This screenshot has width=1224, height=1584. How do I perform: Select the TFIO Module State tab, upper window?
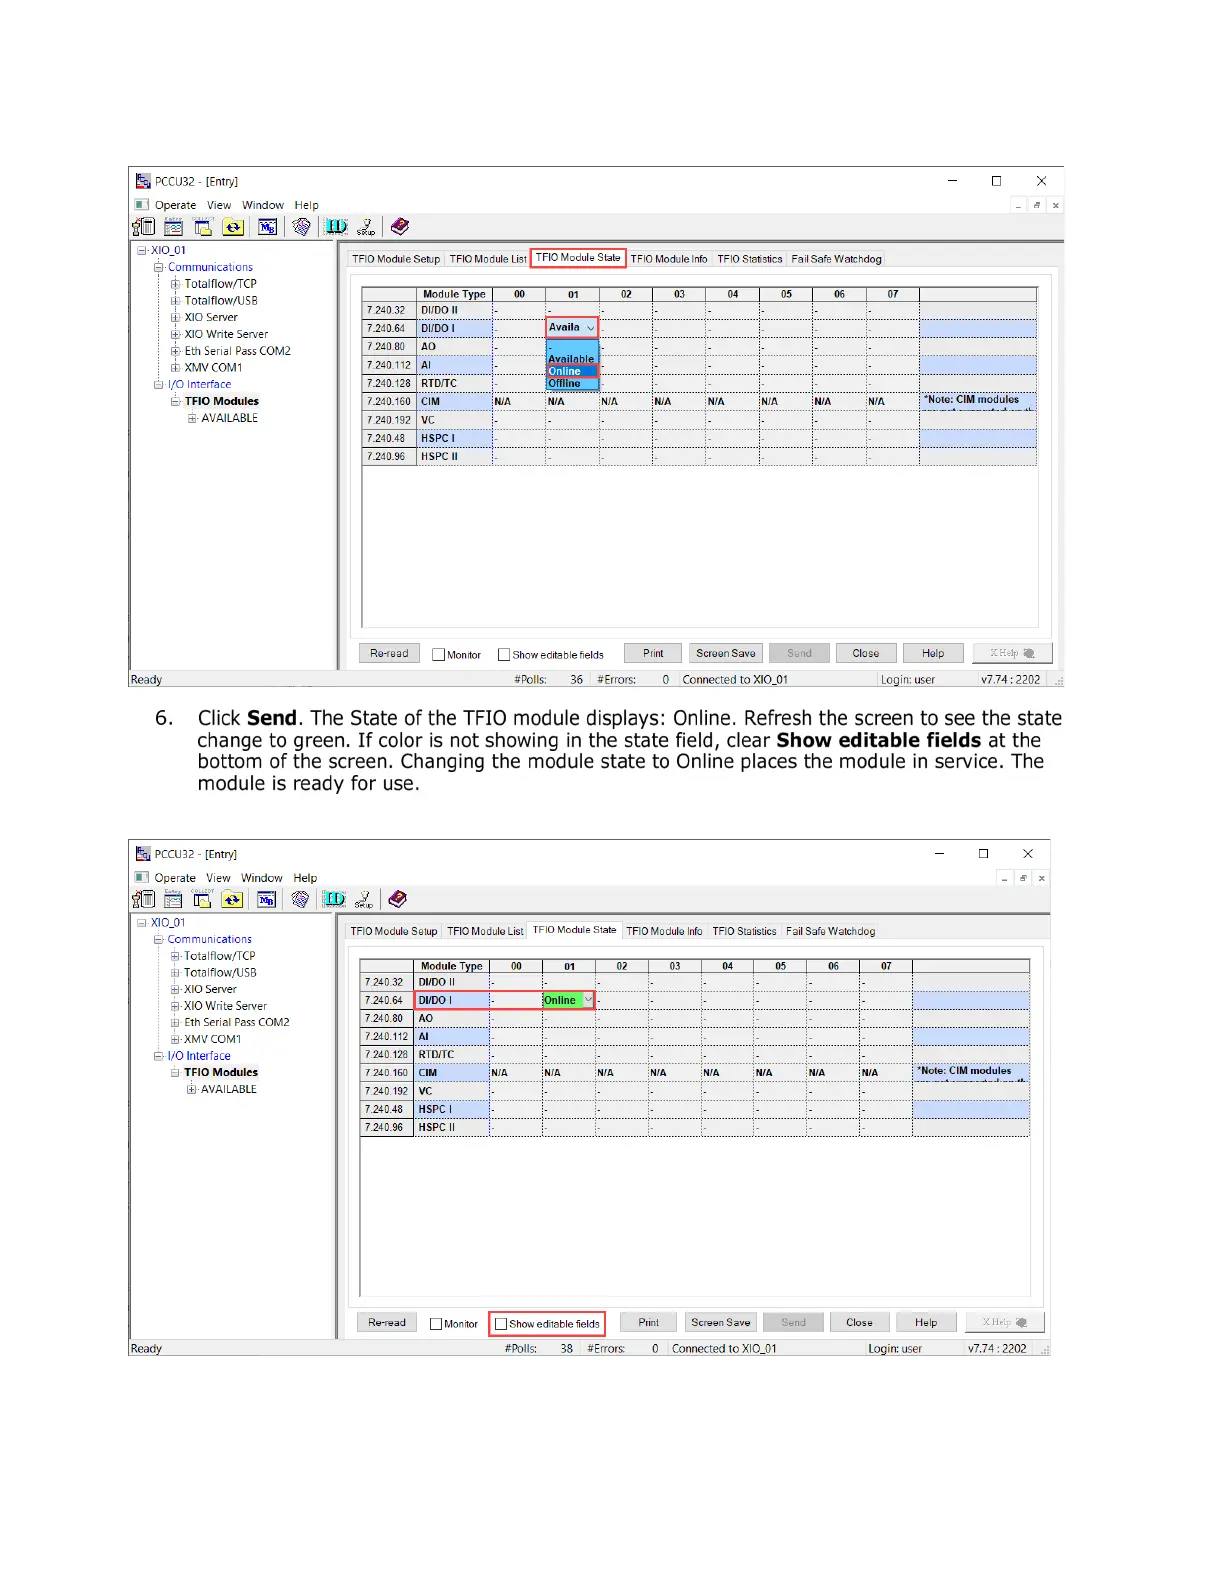pos(578,258)
